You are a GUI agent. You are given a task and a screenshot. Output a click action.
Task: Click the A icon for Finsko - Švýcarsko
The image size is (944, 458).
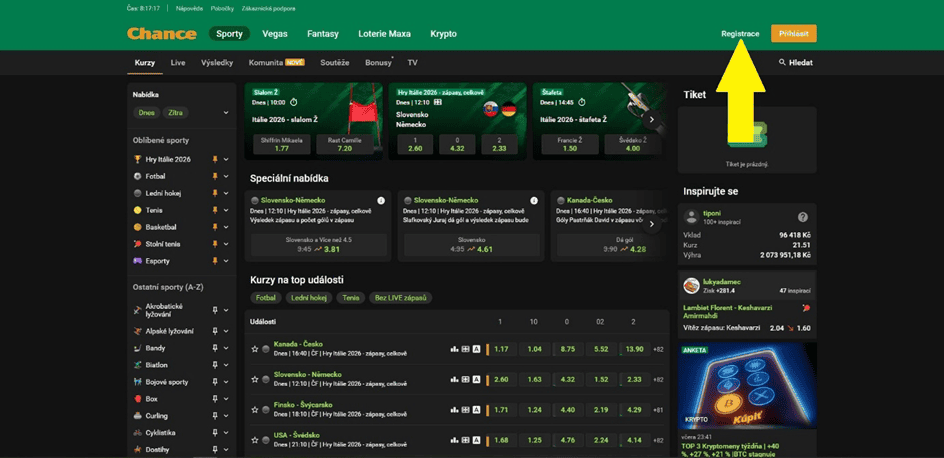476,409
